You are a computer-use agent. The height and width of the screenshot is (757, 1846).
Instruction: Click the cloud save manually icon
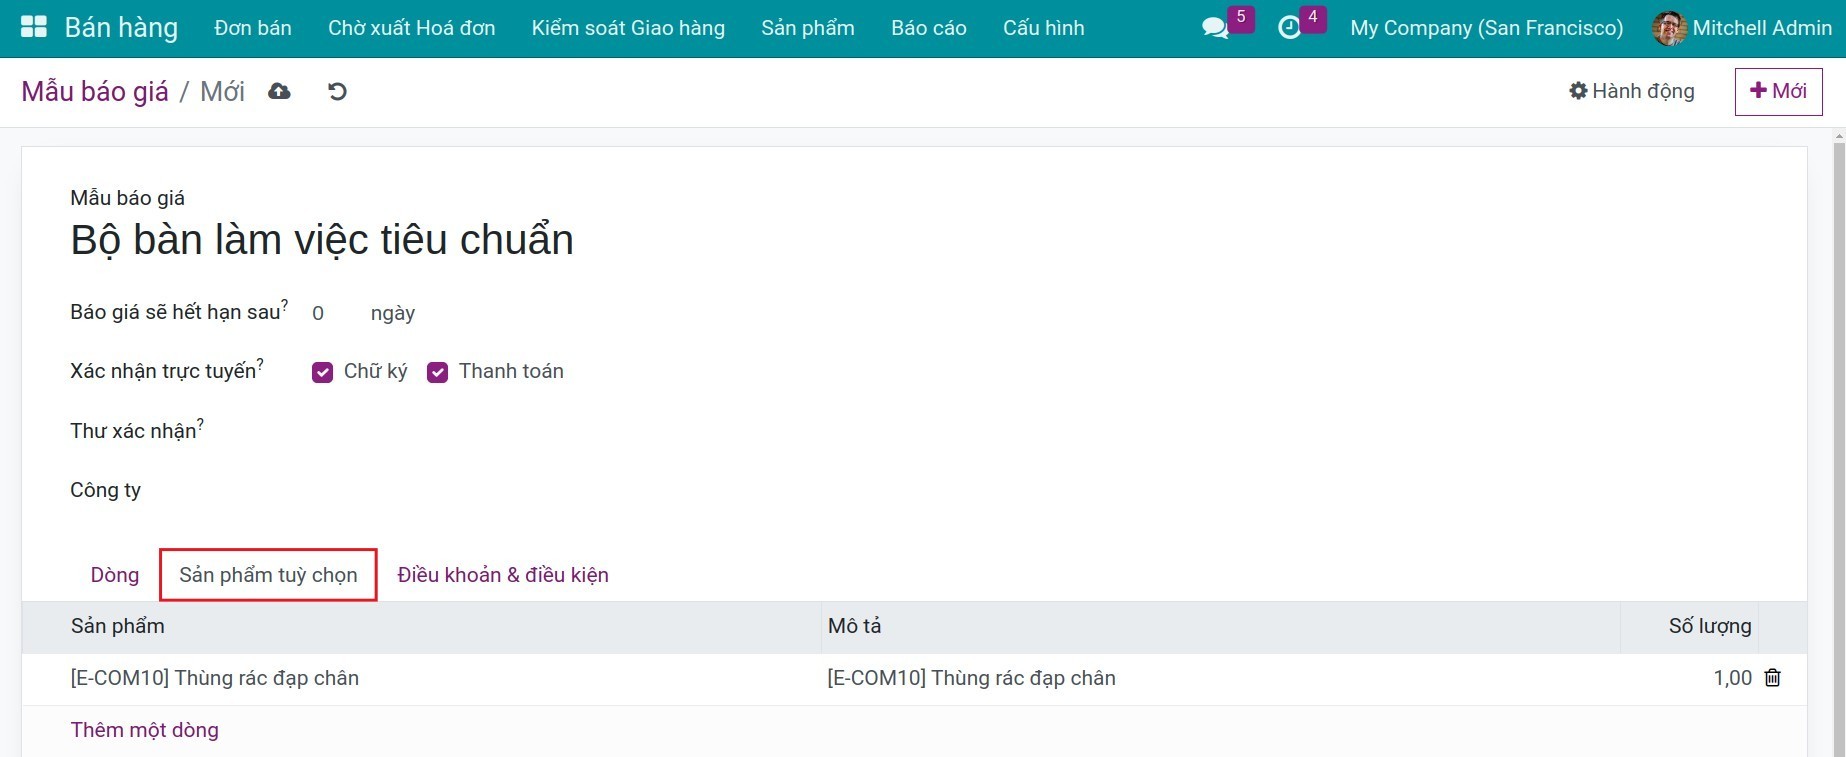coord(279,91)
